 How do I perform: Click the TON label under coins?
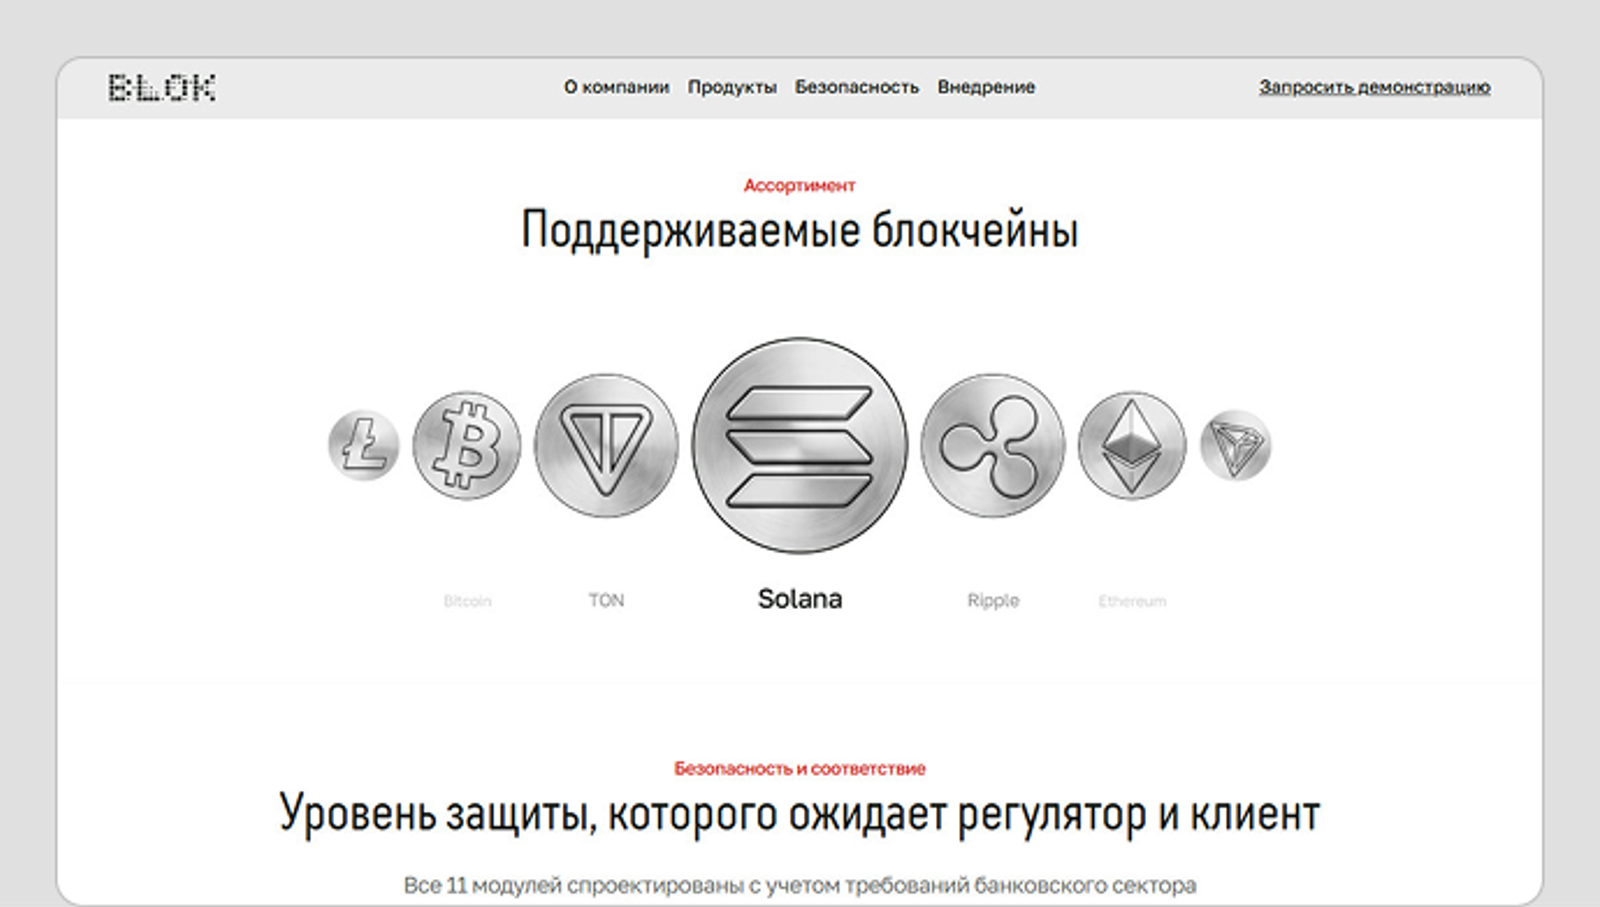click(606, 600)
